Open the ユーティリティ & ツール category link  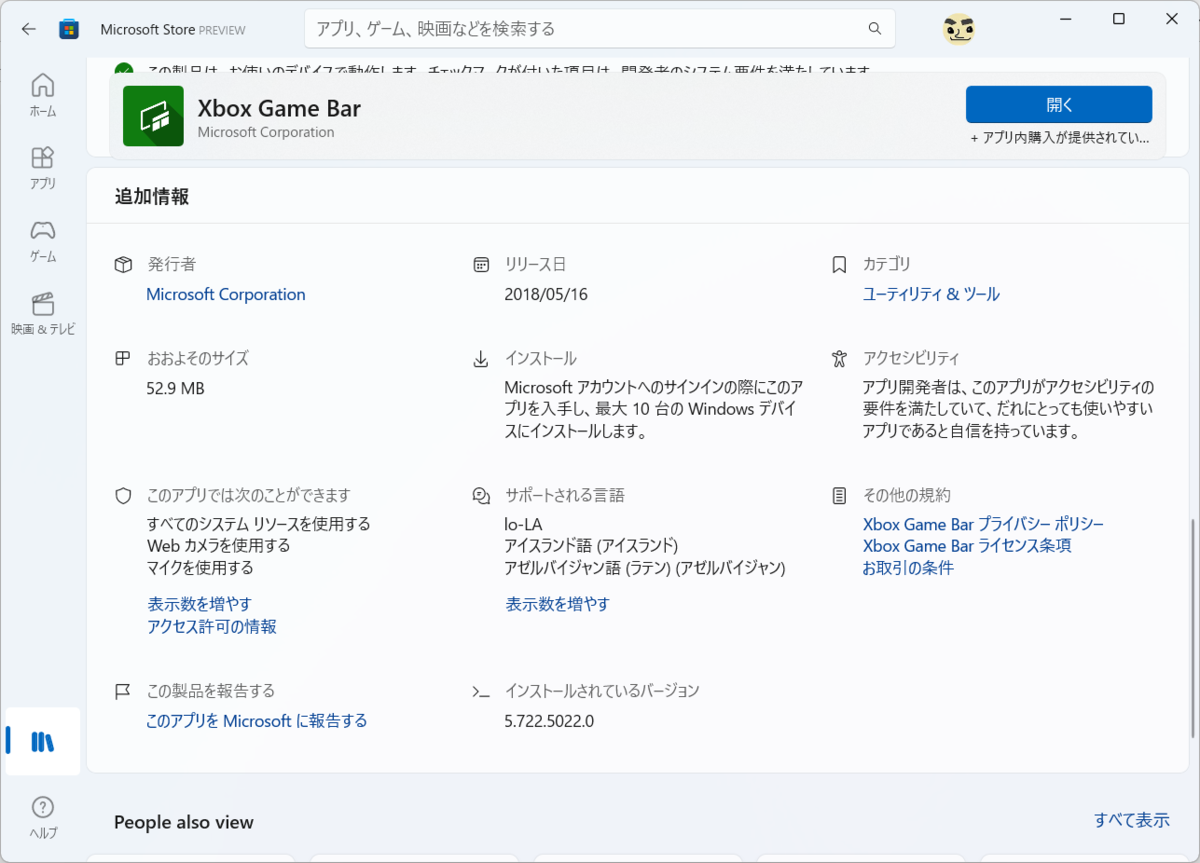point(931,294)
